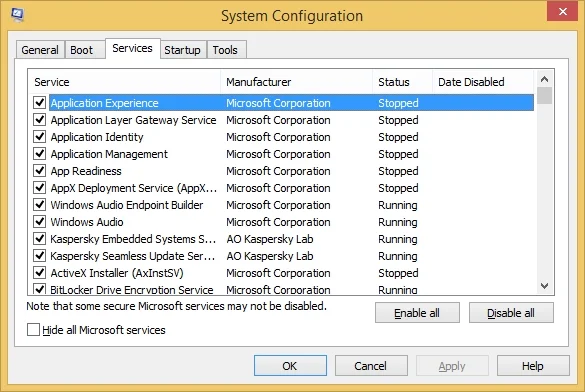This screenshot has height=392, width=585.
Task: Select ActiveX Installer (AxInstSV) service name
Action: (x=117, y=273)
